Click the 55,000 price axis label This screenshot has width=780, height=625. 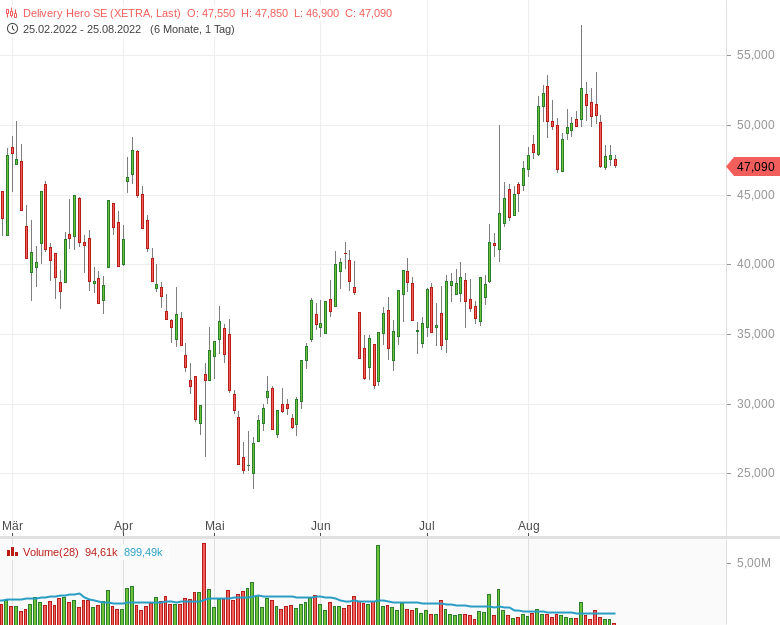click(x=756, y=55)
